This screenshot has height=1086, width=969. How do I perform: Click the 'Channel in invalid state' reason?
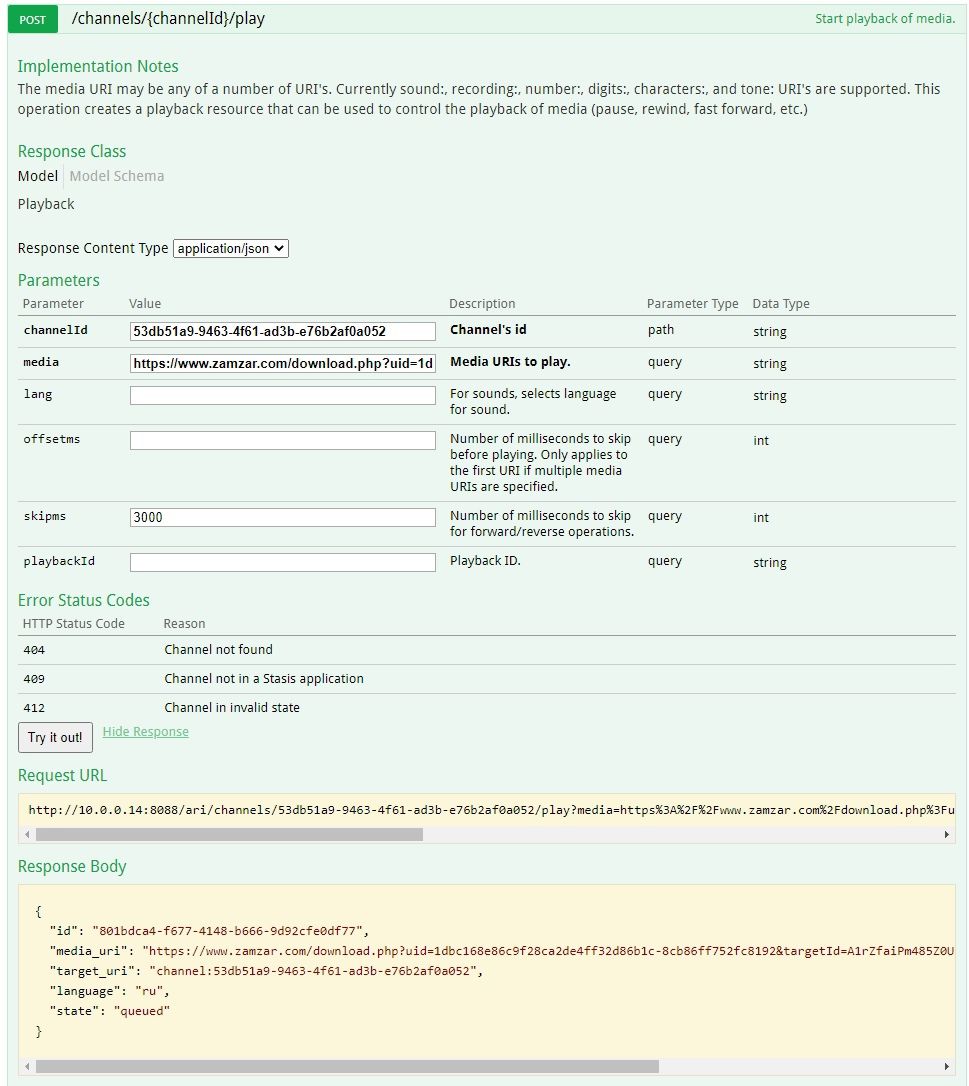coord(232,708)
